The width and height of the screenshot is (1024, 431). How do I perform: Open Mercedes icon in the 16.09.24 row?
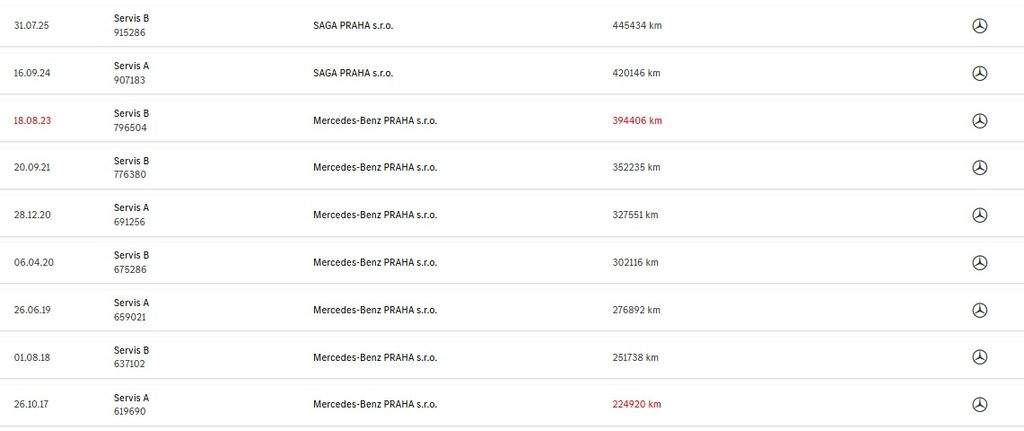(980, 73)
